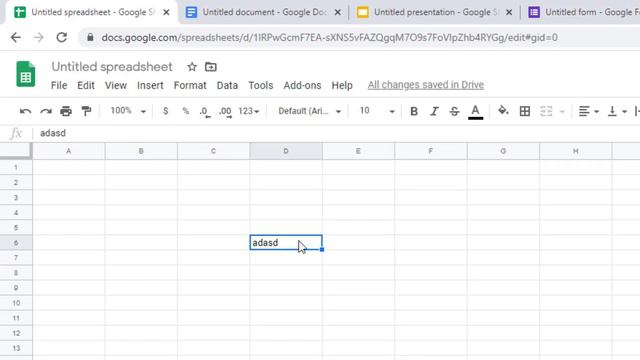The height and width of the screenshot is (360, 640).
Task: Toggle bold formatting
Action: point(413,111)
